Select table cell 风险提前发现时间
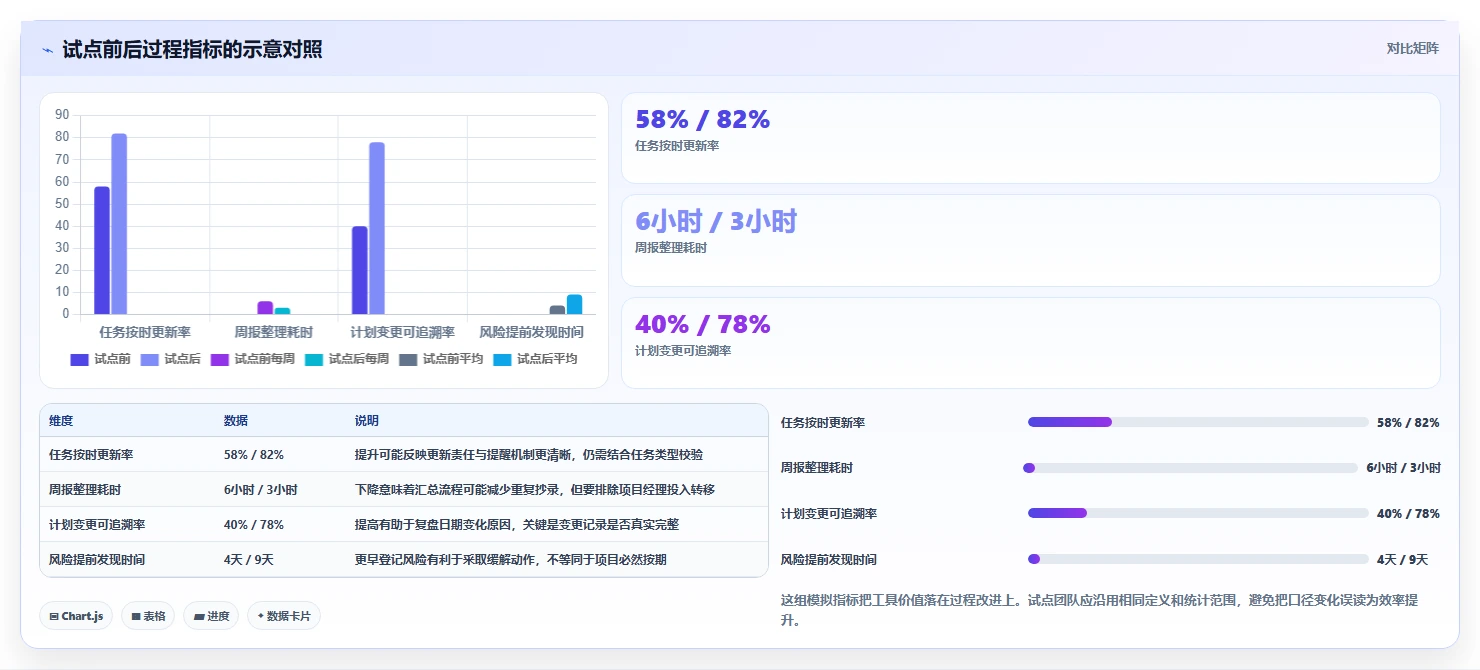The width and height of the screenshot is (1480, 670). point(97,559)
